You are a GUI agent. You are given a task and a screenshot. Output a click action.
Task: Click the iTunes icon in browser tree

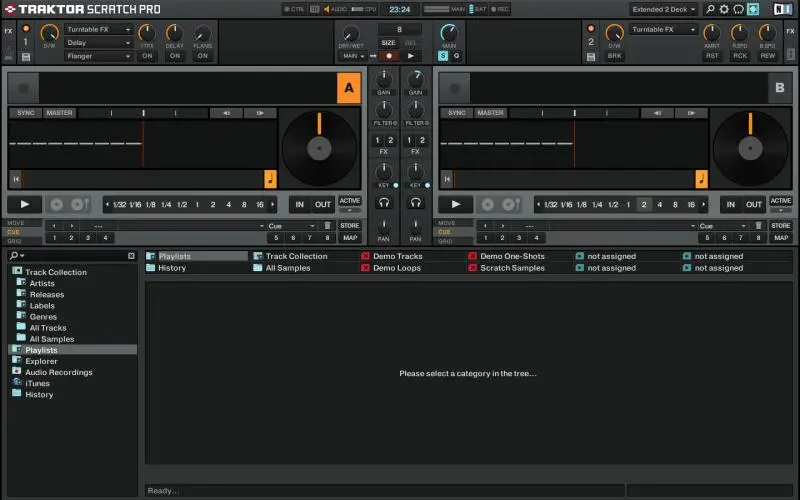17,383
